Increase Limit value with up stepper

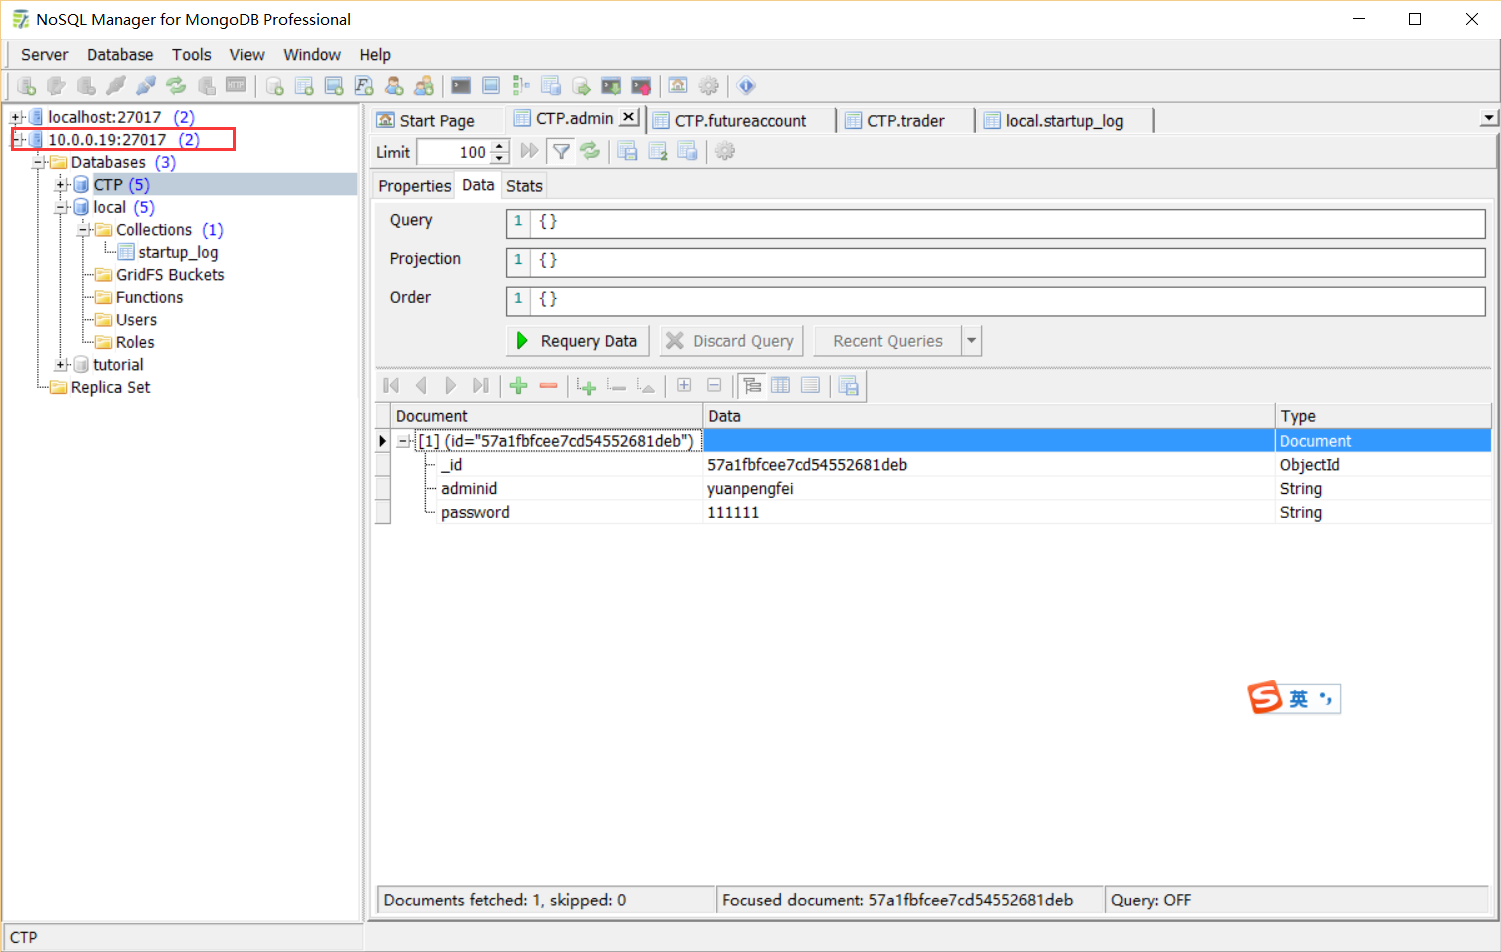(500, 146)
